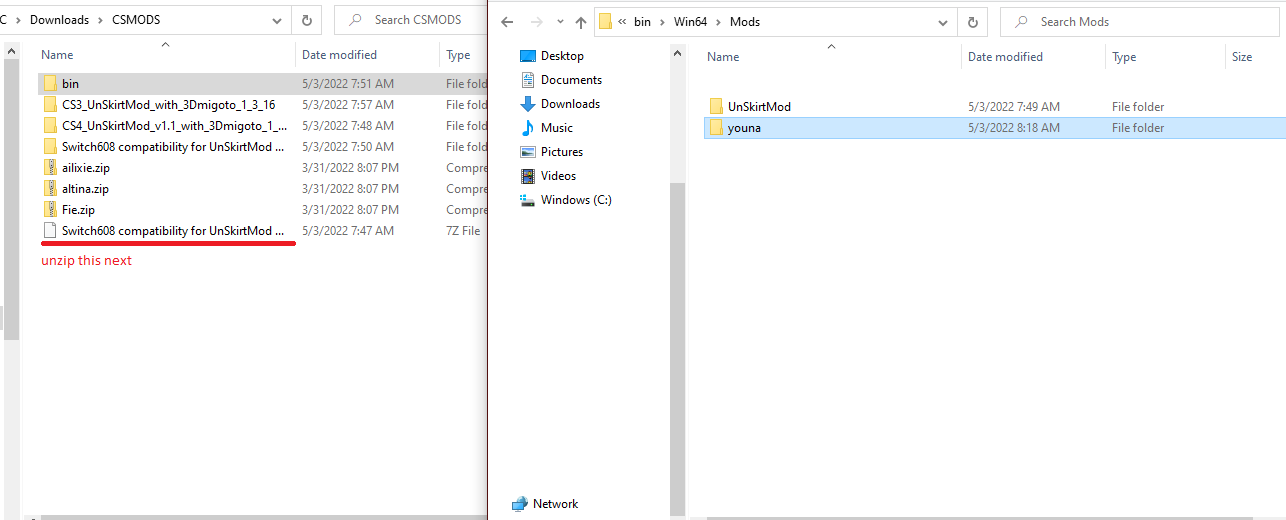Select altina.zip archive icon

tap(50, 188)
